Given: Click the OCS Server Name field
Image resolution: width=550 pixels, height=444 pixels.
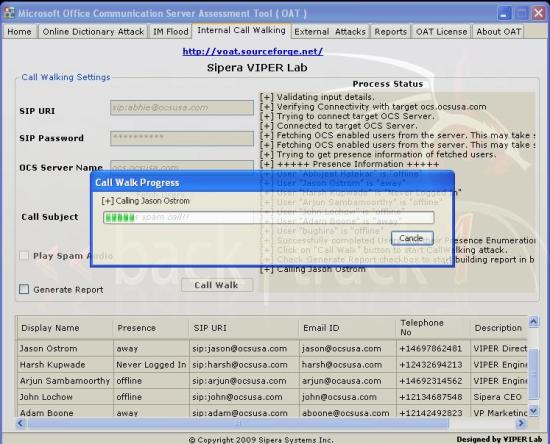Looking at the screenshot, I should (x=182, y=166).
